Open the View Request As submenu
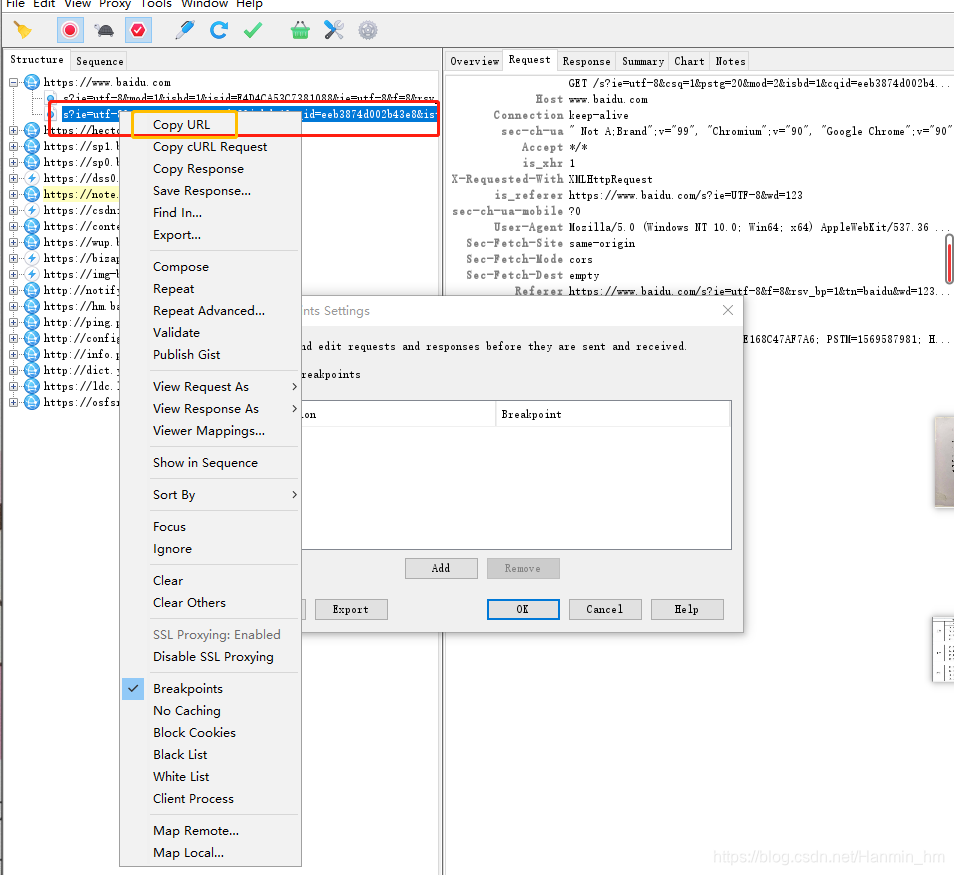This screenshot has height=875, width=954. click(x=210, y=386)
